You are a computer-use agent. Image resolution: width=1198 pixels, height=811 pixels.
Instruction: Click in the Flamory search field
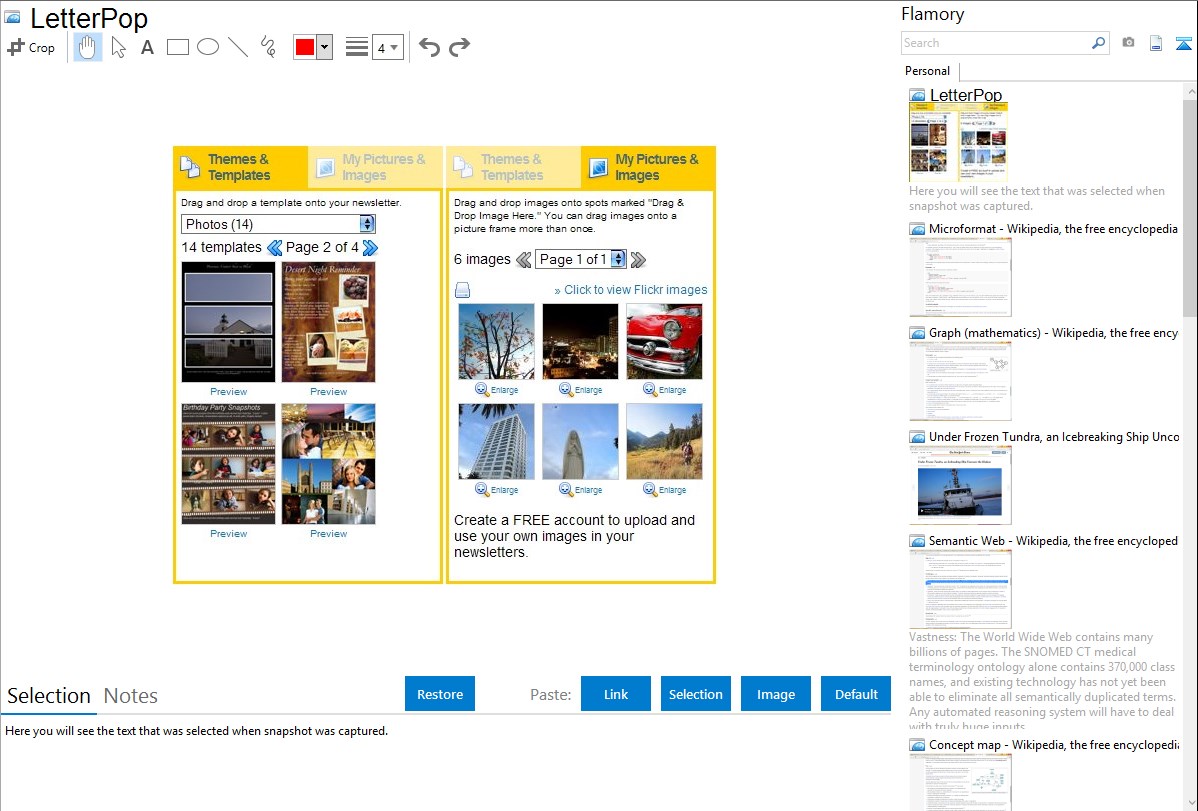point(995,43)
